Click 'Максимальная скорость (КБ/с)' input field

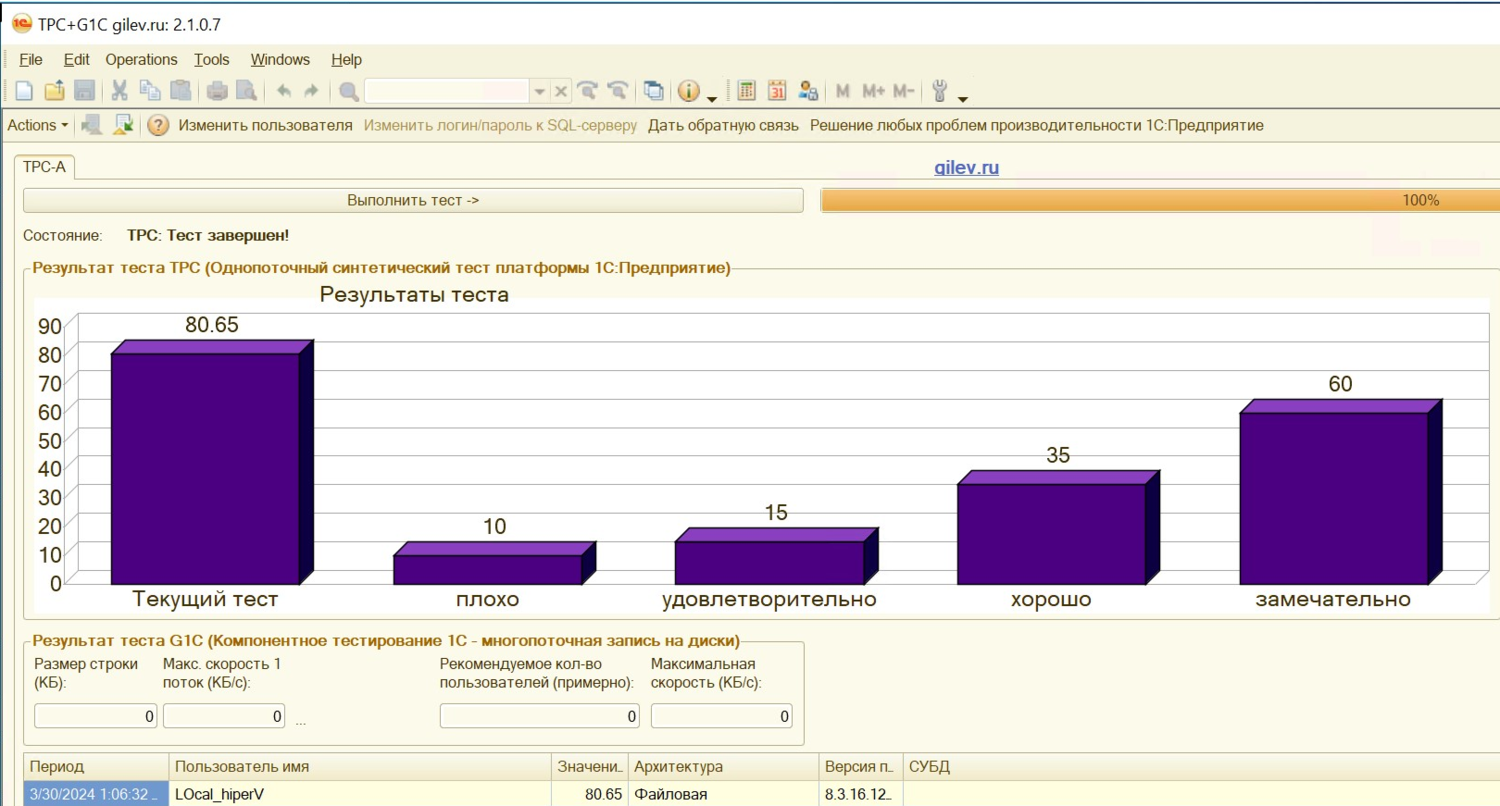point(722,716)
